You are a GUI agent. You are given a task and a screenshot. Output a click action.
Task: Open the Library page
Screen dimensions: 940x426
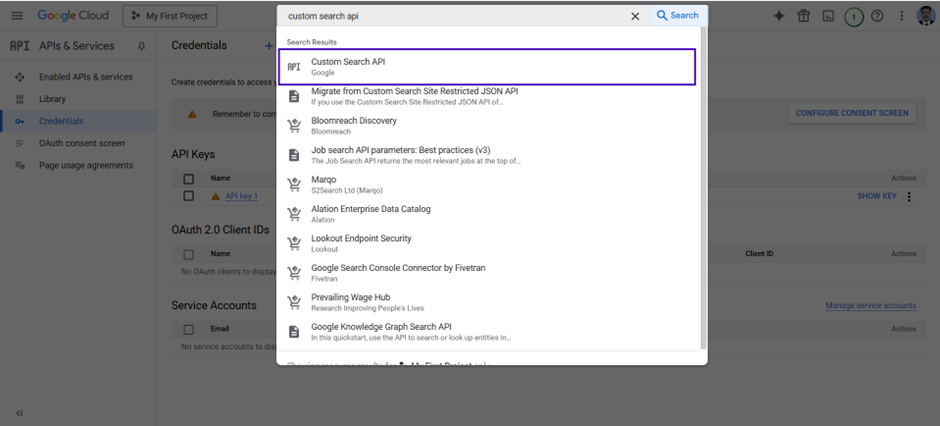52,99
